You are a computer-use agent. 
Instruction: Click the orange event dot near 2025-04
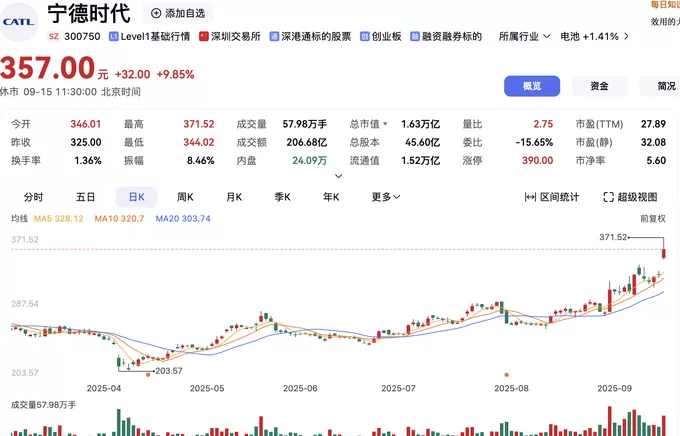pos(148,374)
